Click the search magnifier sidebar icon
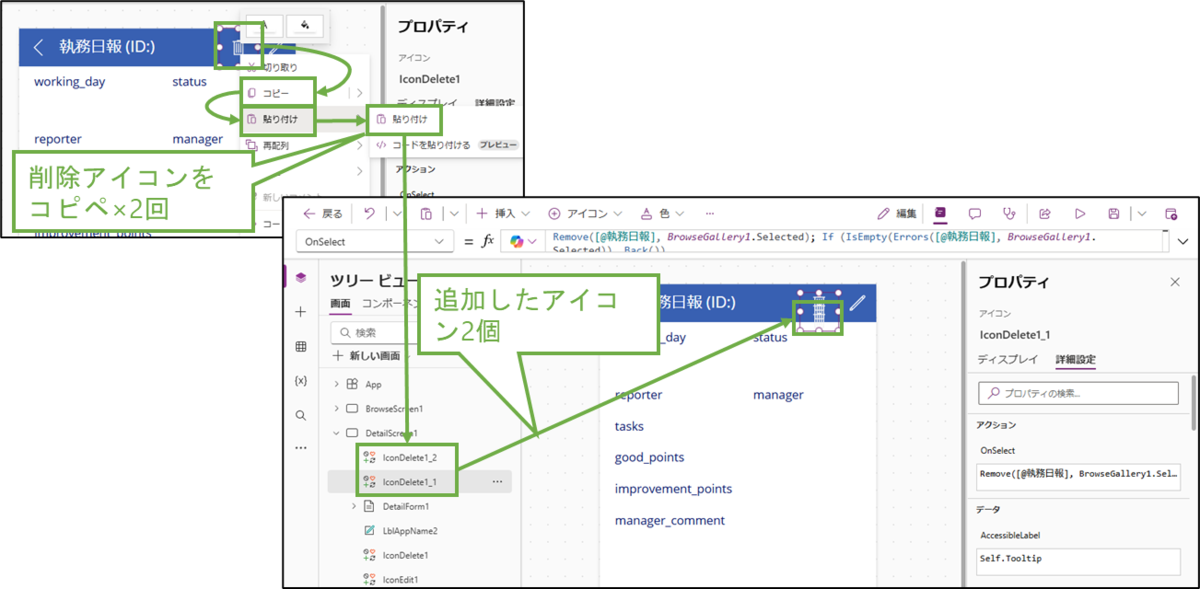 coord(300,415)
